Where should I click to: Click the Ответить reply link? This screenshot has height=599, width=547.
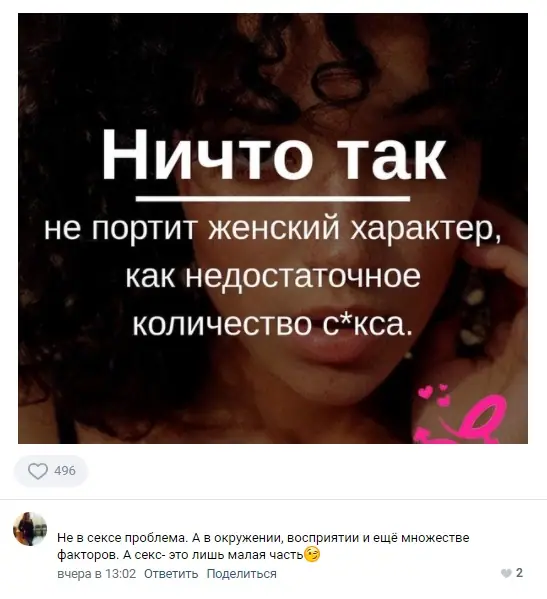pos(171,574)
